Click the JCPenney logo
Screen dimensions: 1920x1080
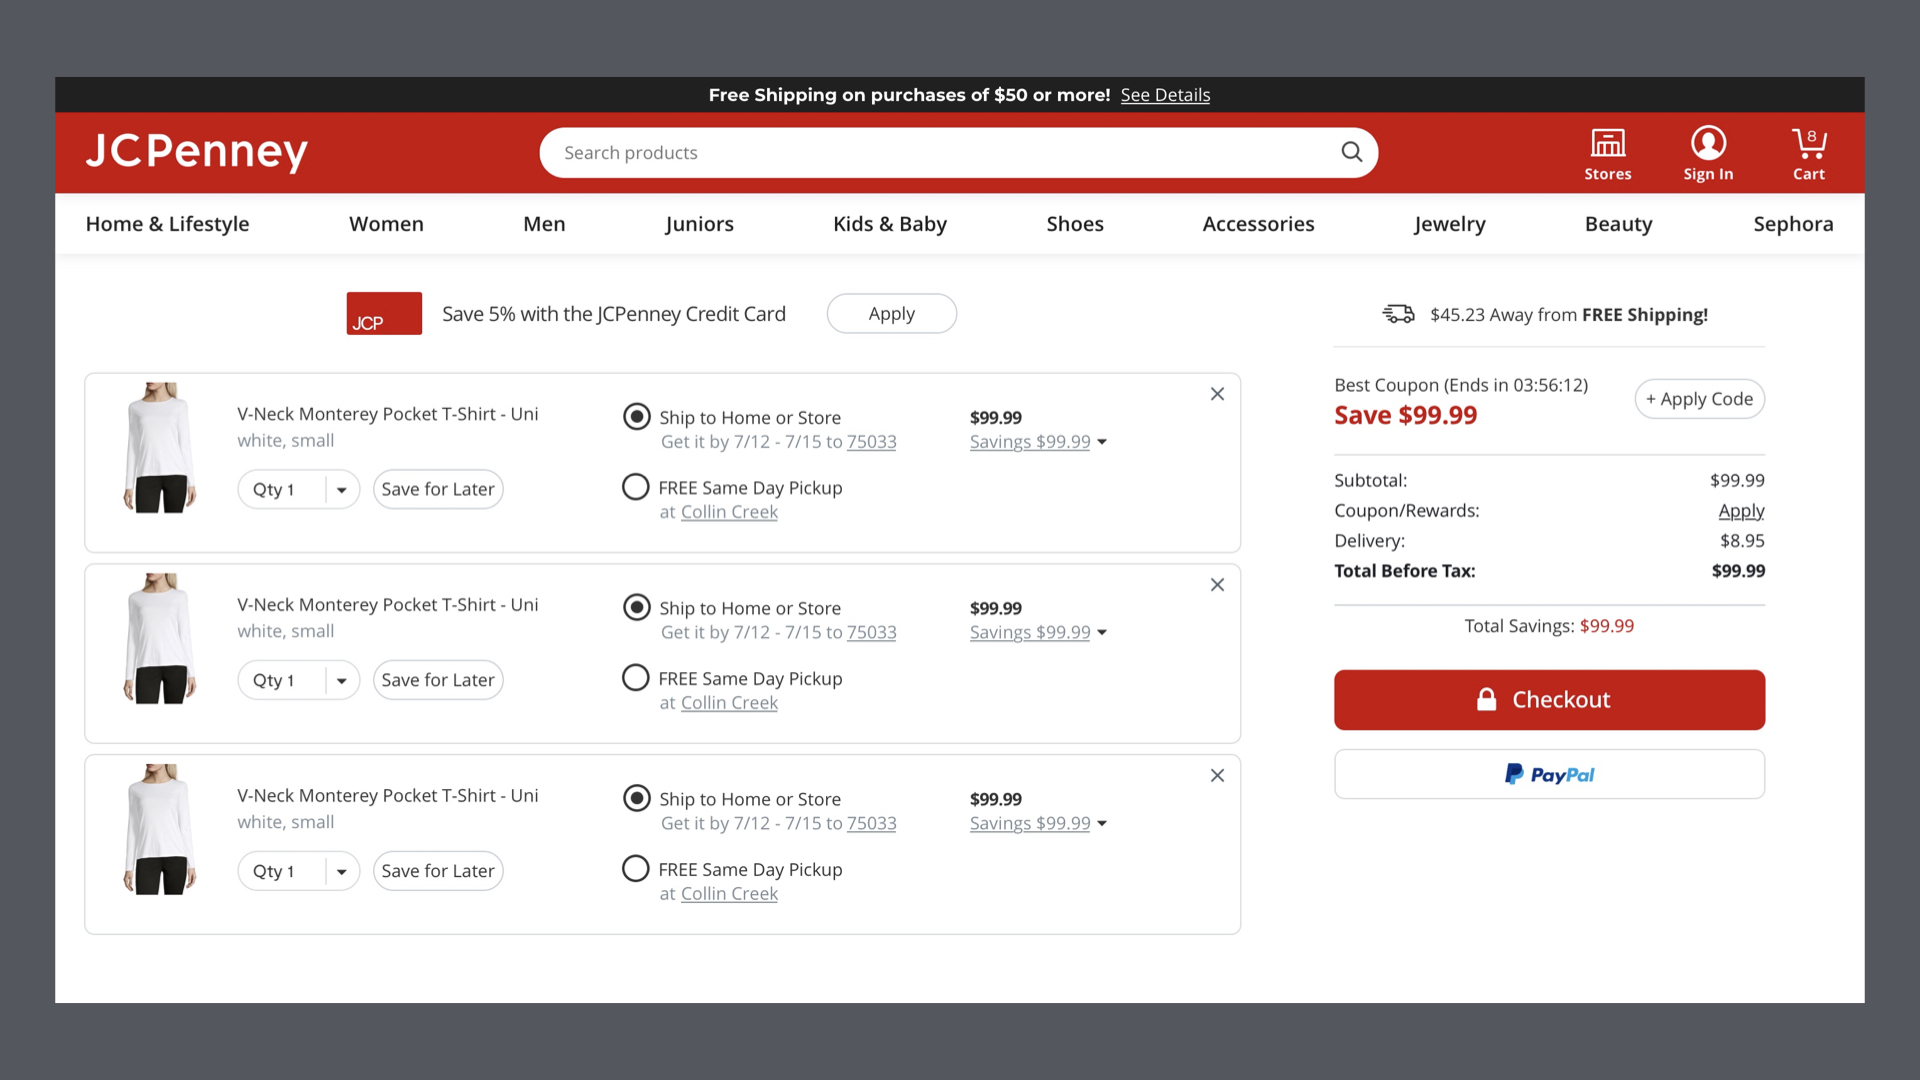click(197, 151)
